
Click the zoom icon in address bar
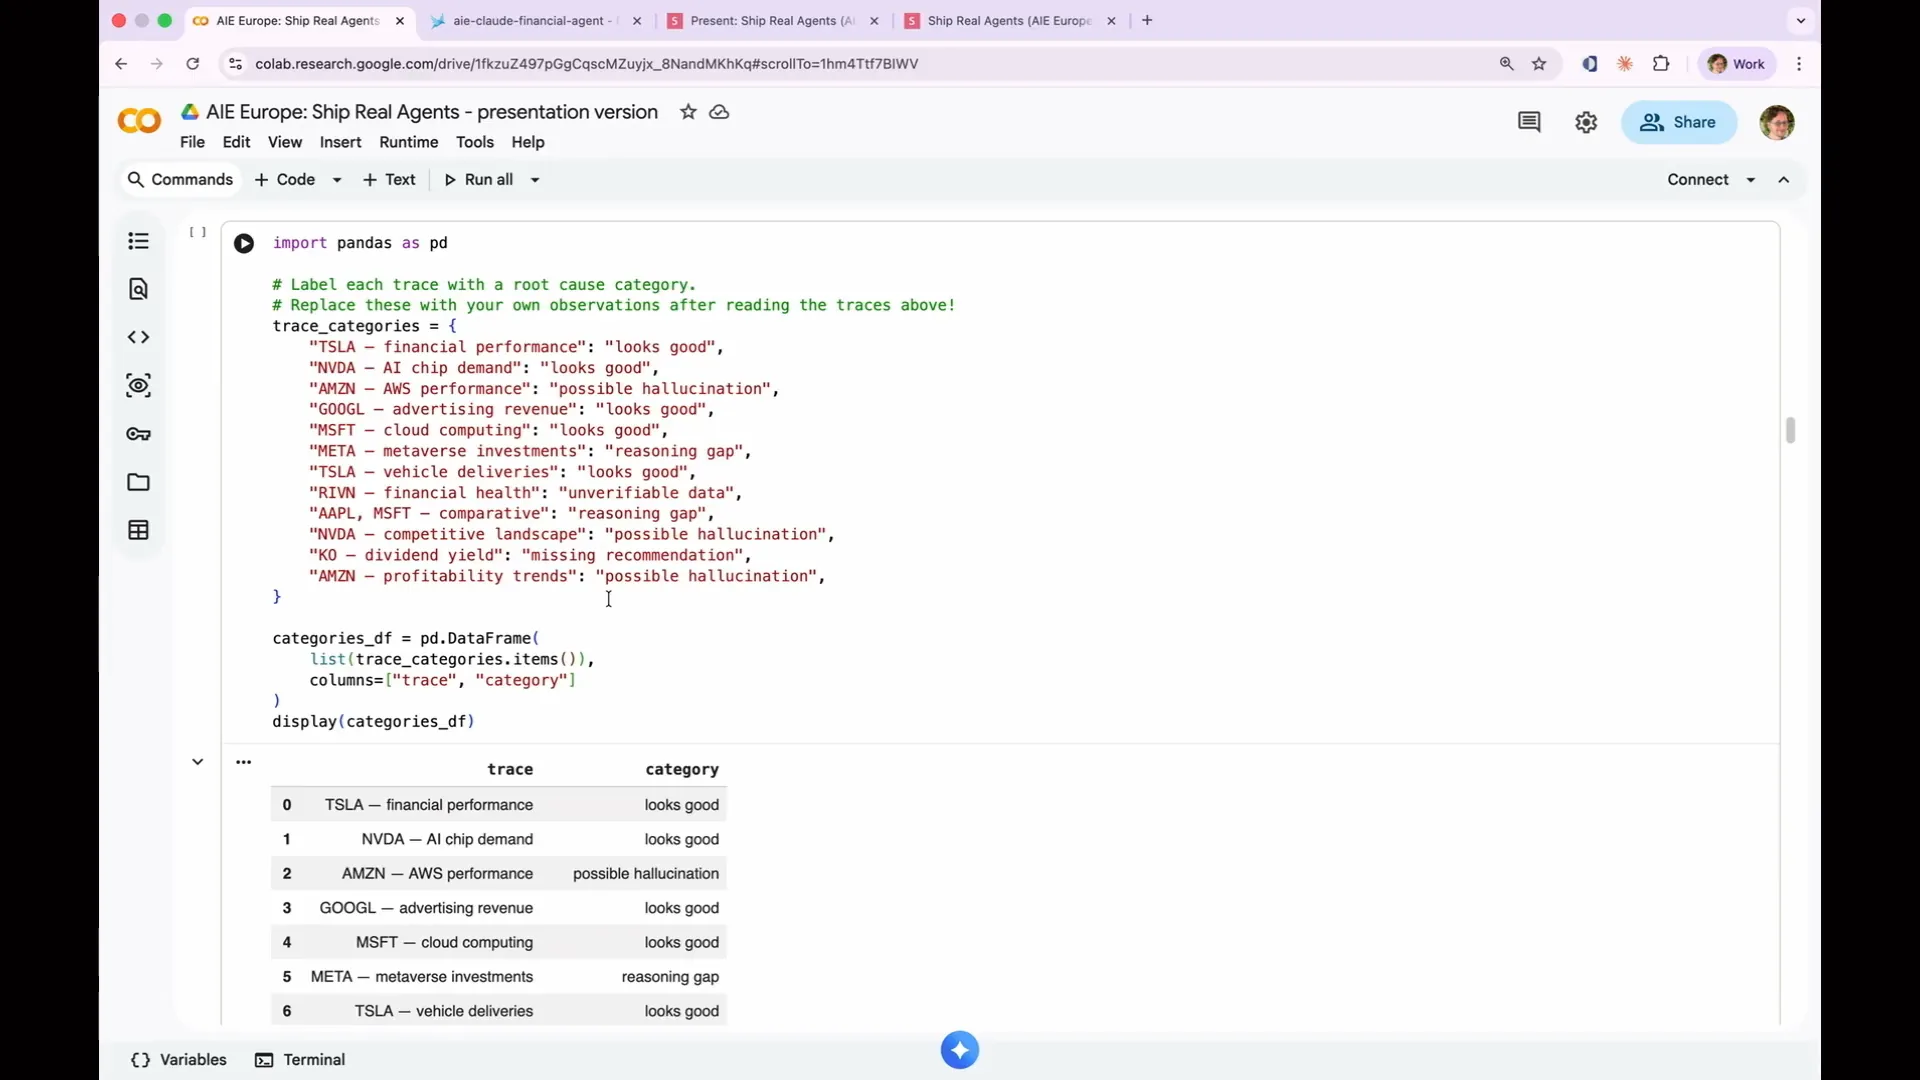[x=1507, y=64]
